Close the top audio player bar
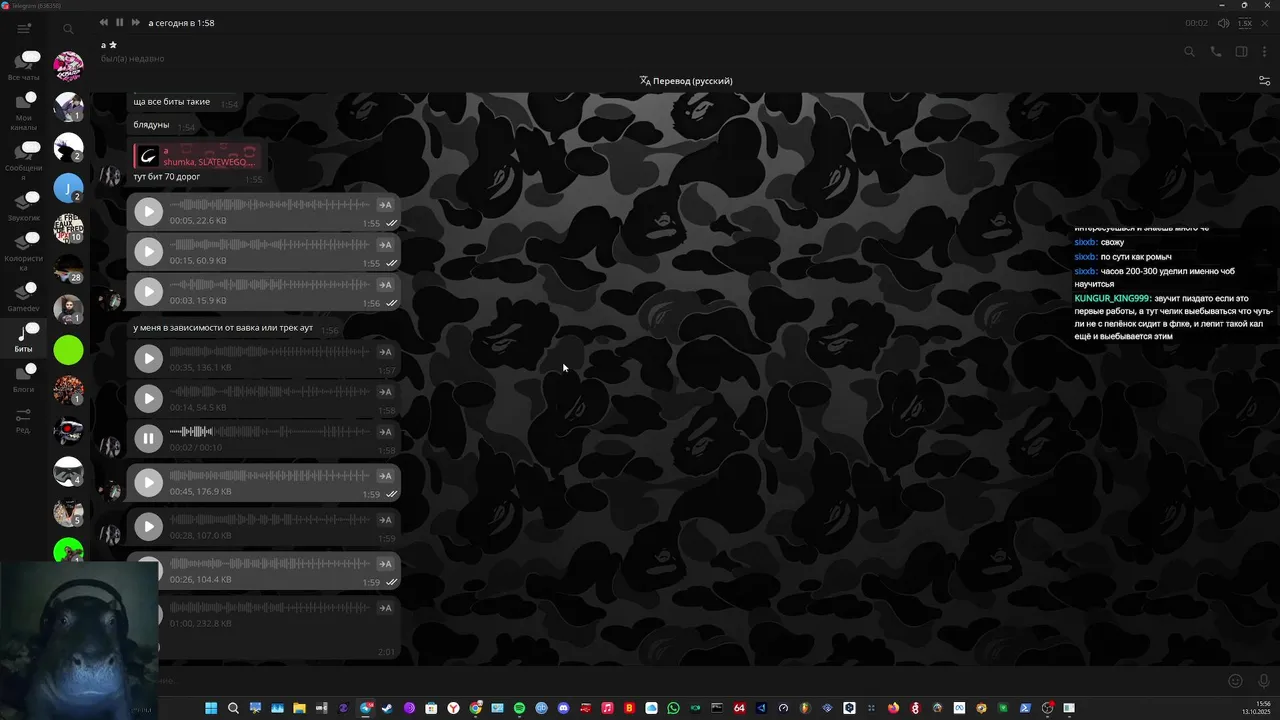 (1266, 23)
